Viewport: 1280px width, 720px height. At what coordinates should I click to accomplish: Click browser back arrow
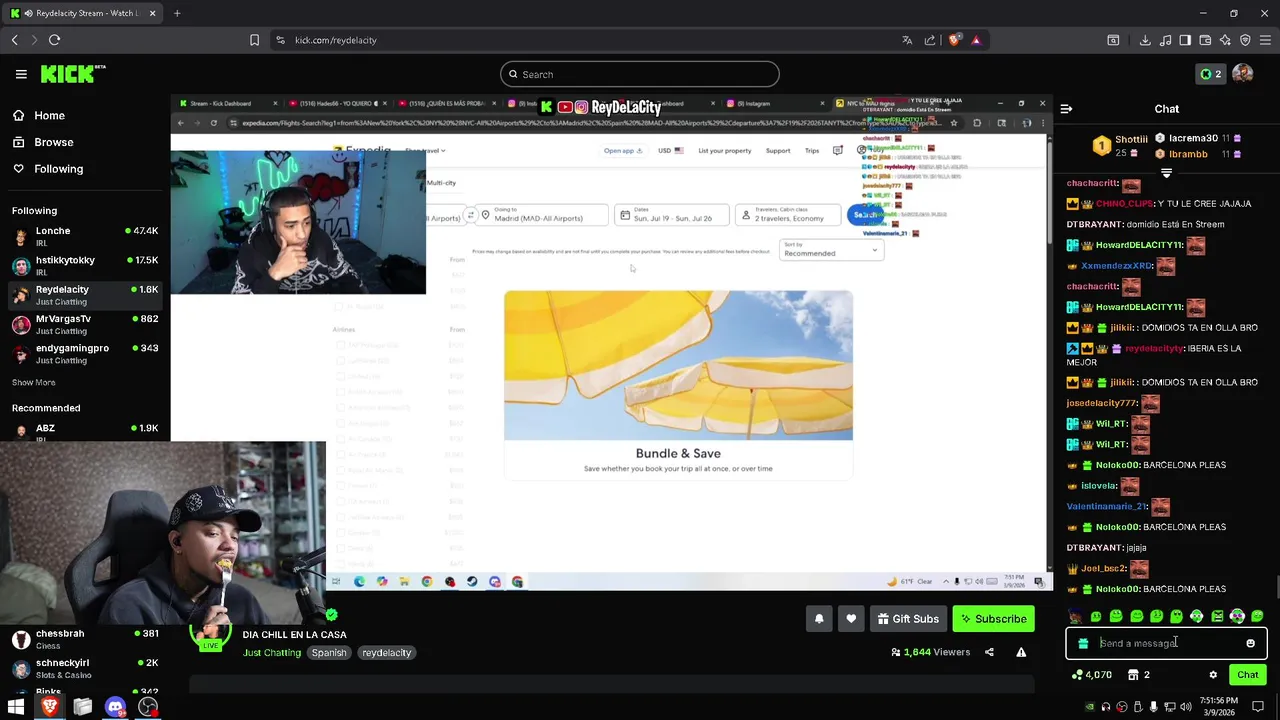(x=15, y=40)
